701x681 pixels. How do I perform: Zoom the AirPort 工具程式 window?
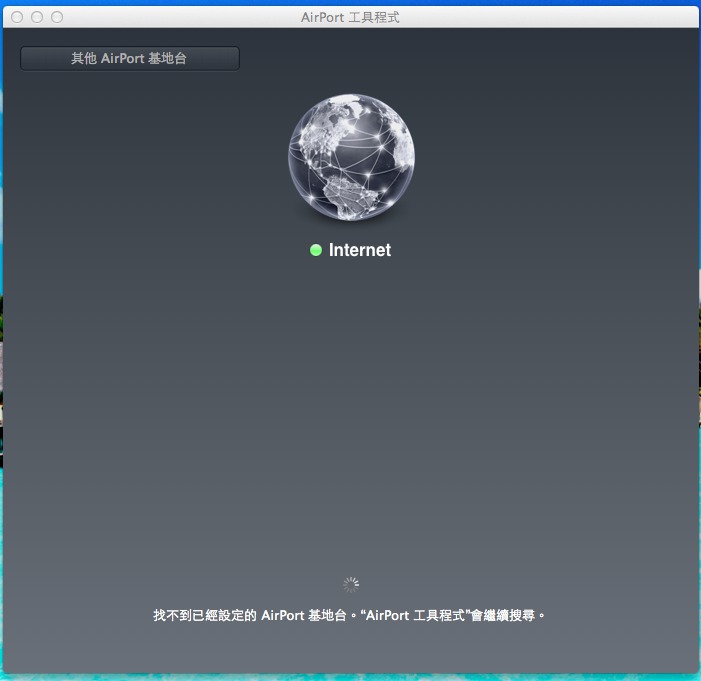57,17
